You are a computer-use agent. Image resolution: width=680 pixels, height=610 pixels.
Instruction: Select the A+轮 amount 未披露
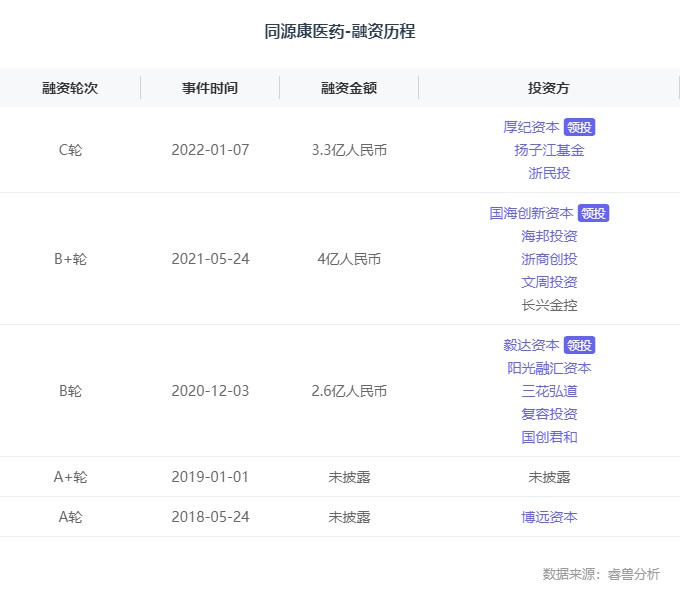coord(349,477)
